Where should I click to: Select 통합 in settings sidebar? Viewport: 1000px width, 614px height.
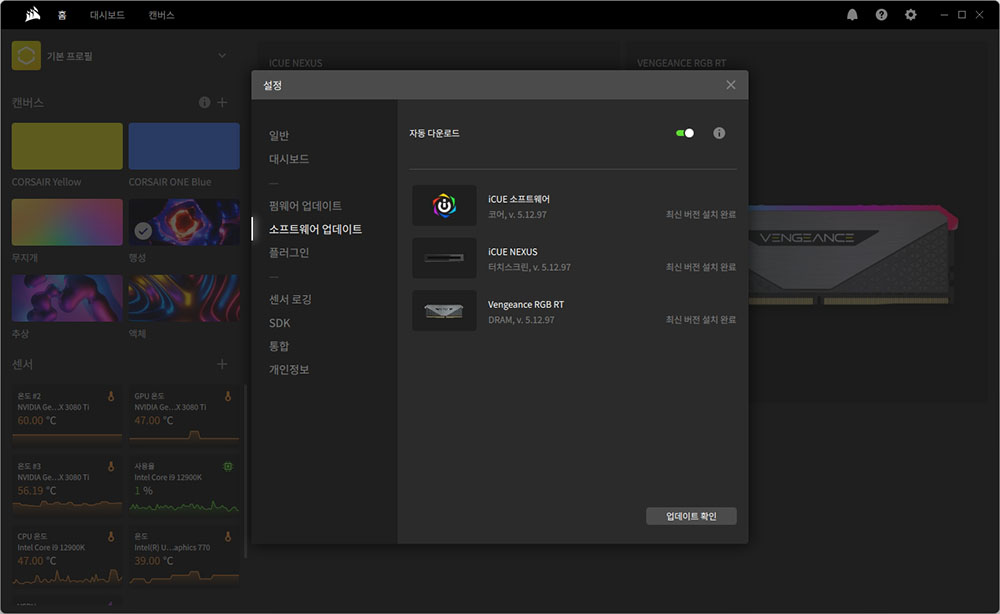(279, 346)
